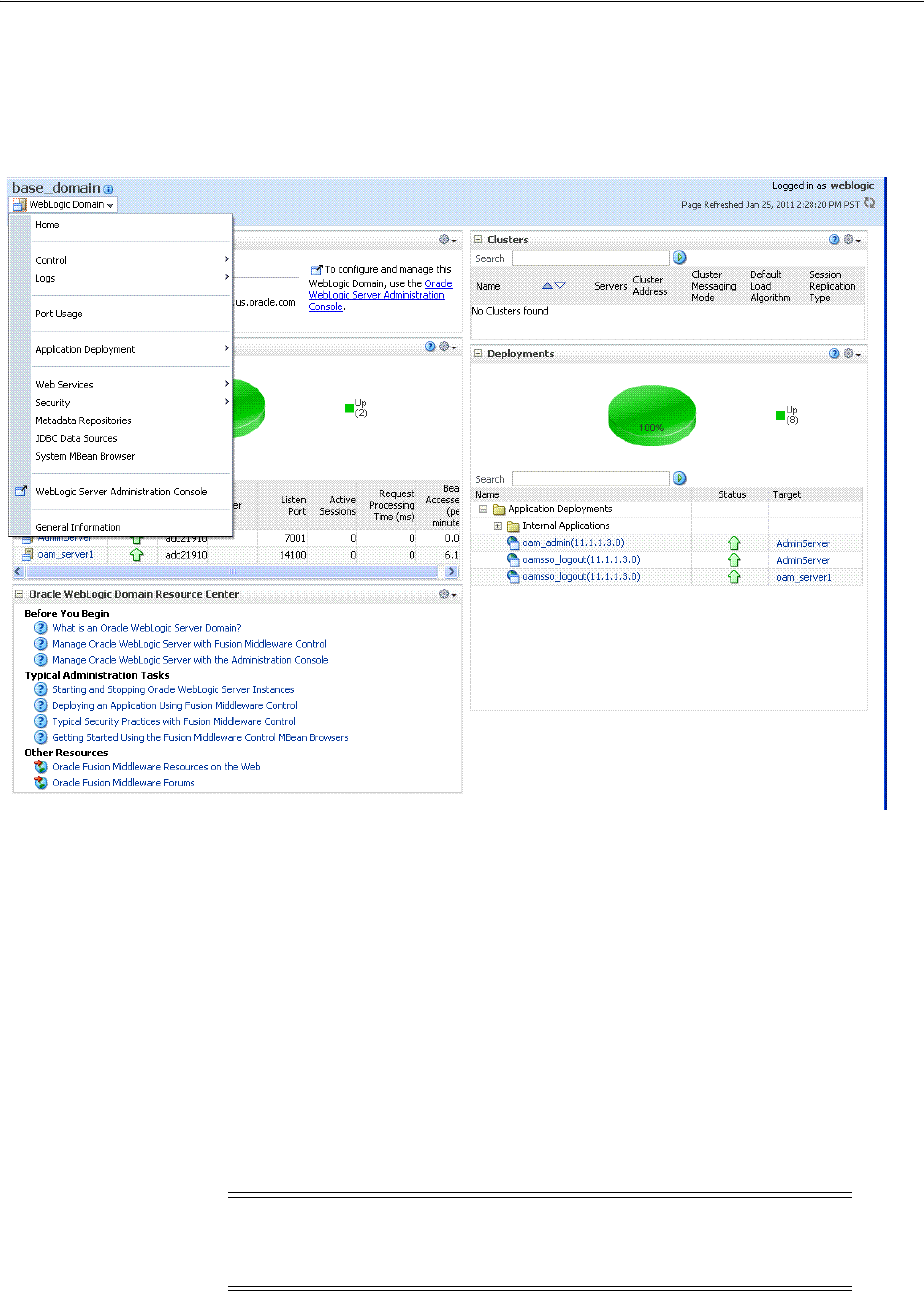This screenshot has height=1291, width=924.
Task: Open the oam_server1 link in servers table
Action: [66, 555]
